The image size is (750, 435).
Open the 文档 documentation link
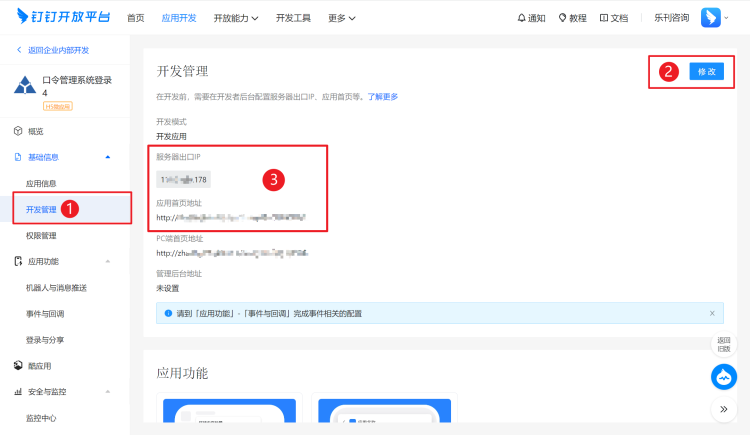tap(613, 18)
